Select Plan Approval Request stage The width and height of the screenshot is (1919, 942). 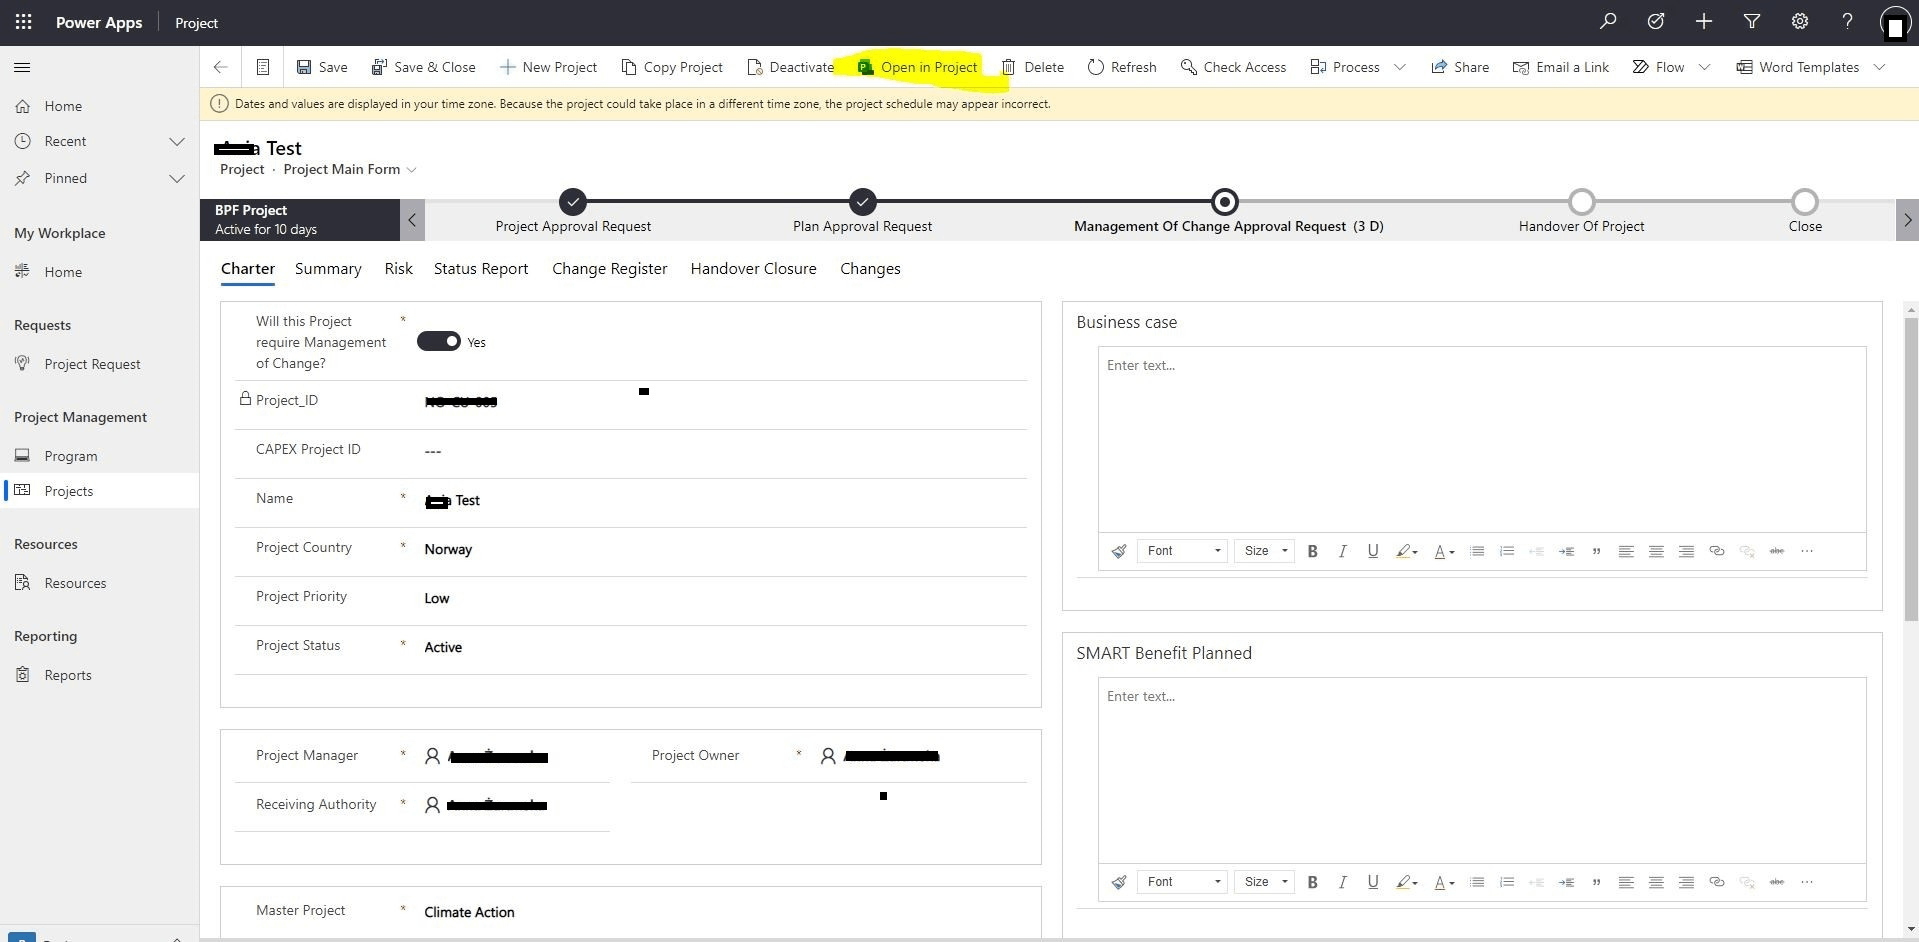coord(862,202)
